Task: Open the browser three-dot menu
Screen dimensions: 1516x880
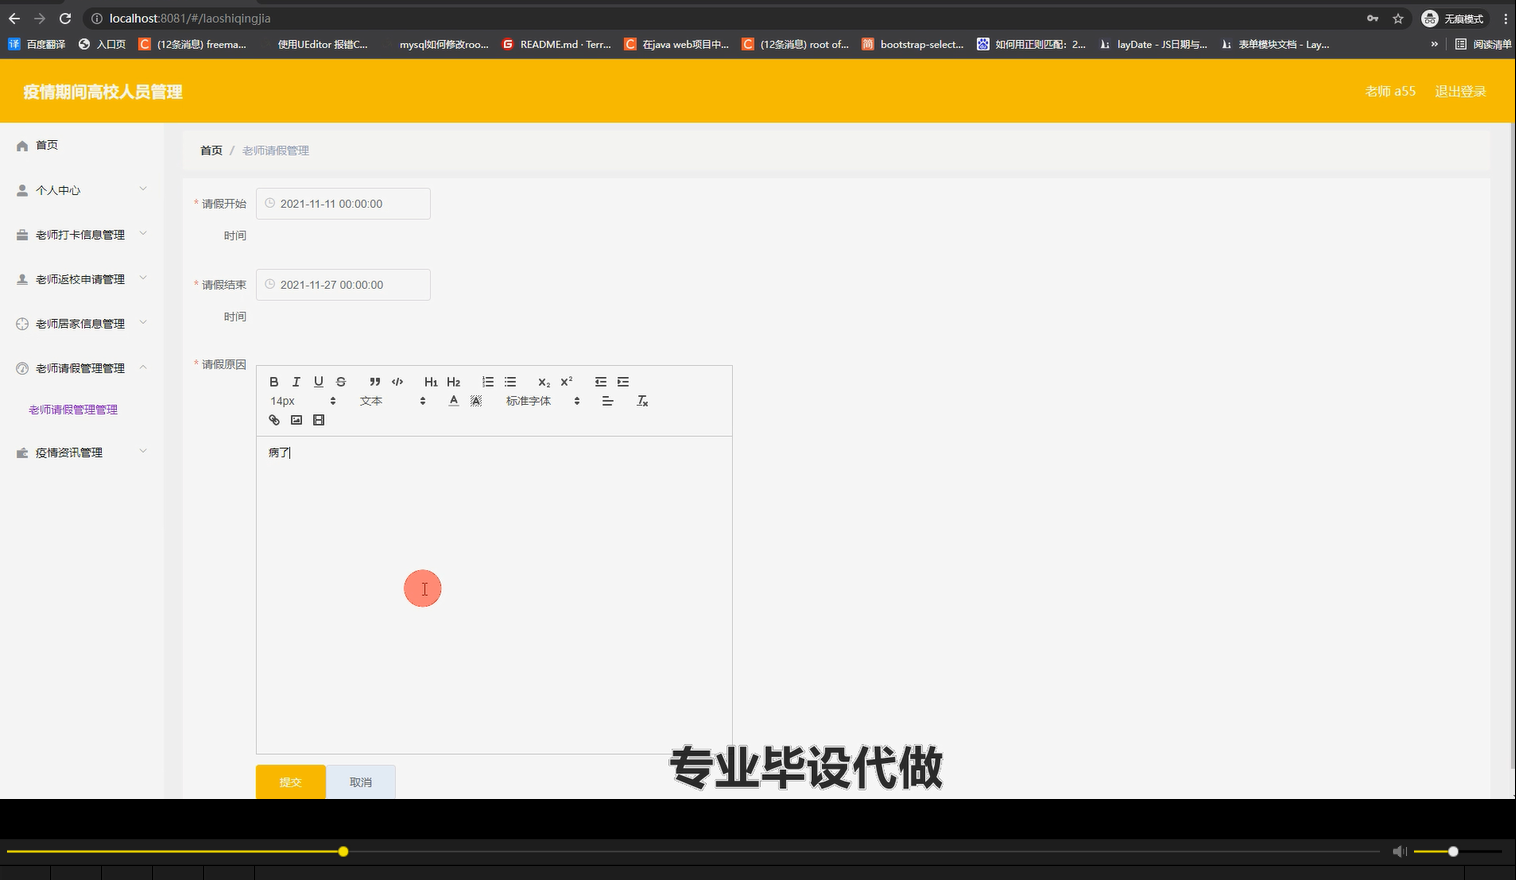Action: tap(1505, 18)
